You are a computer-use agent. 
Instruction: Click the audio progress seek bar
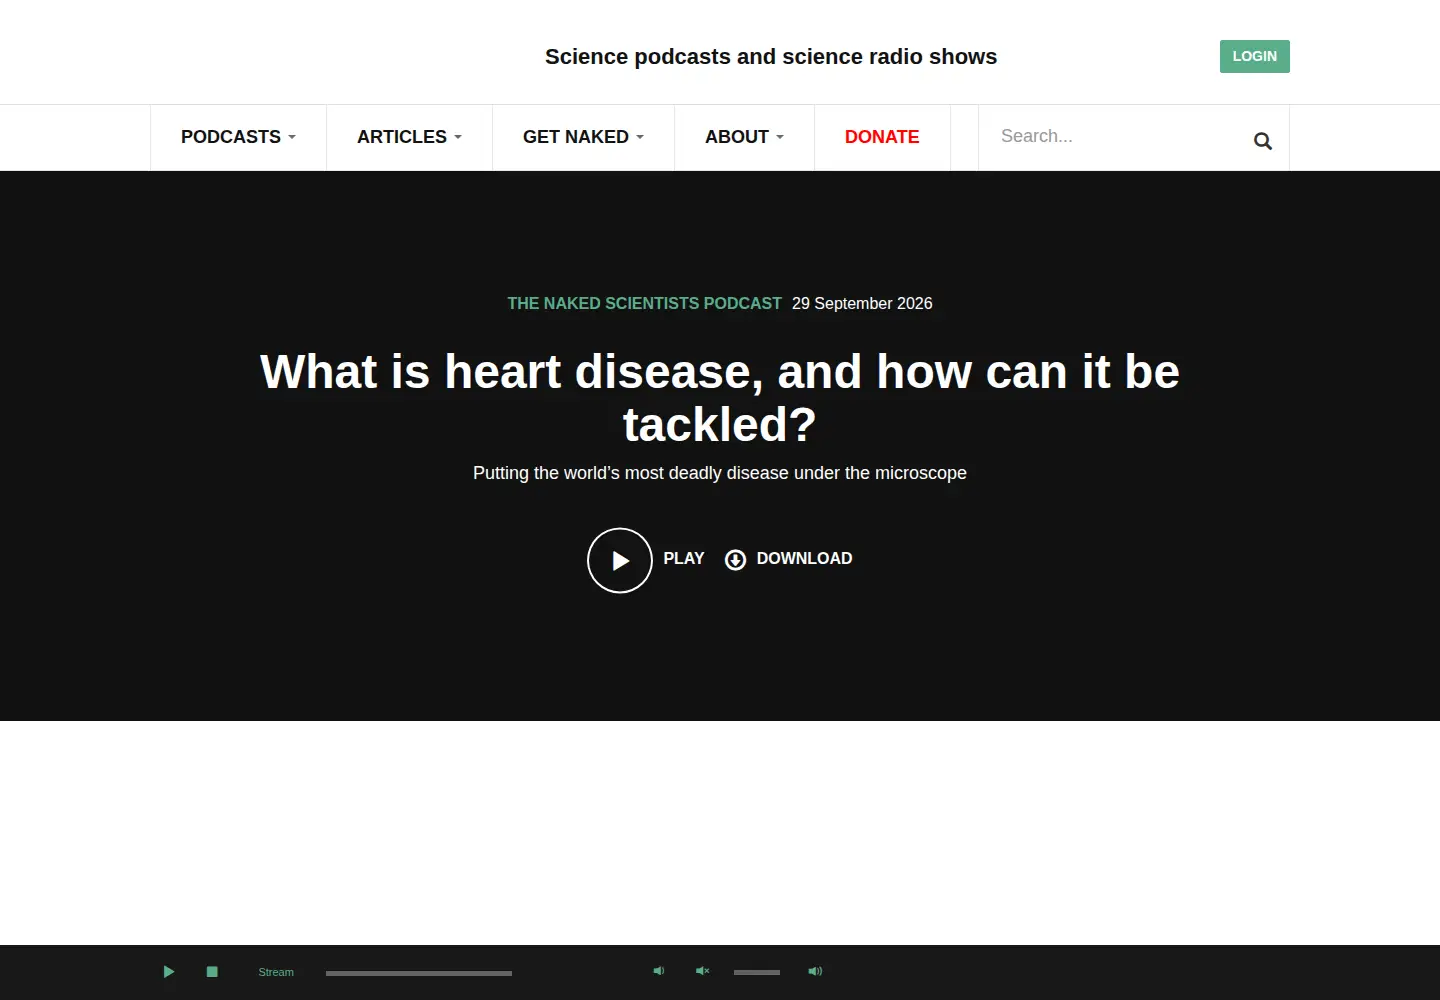tap(419, 973)
